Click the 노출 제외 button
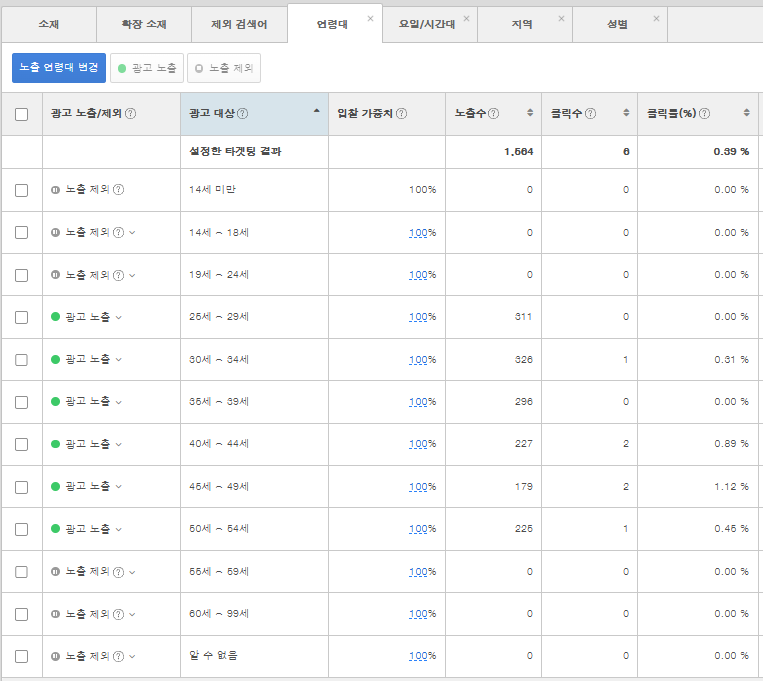 click(x=224, y=68)
